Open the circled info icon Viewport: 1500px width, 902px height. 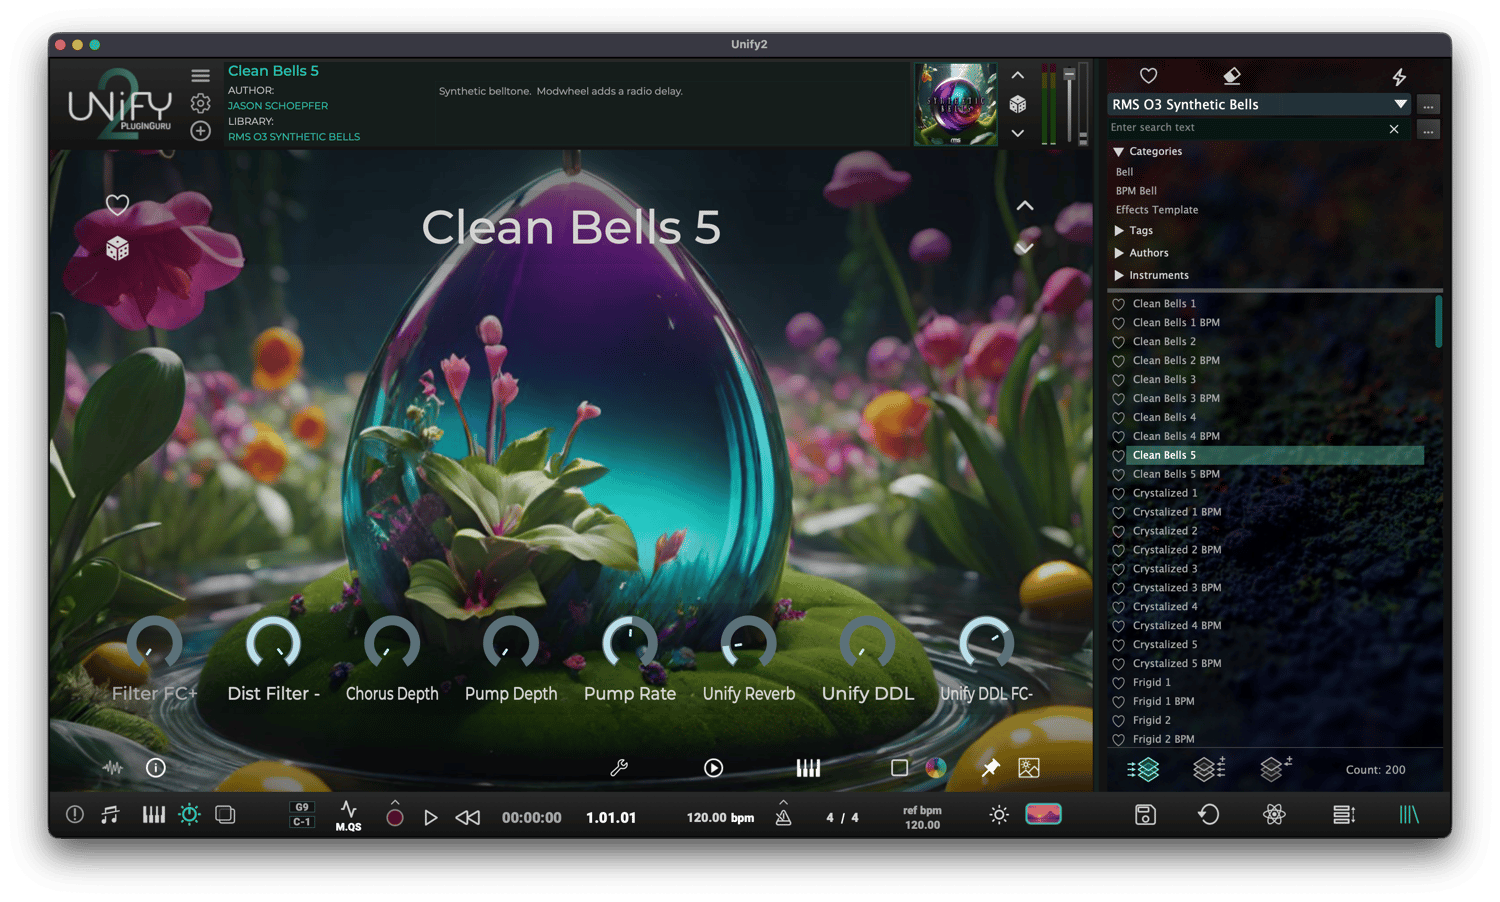156,768
